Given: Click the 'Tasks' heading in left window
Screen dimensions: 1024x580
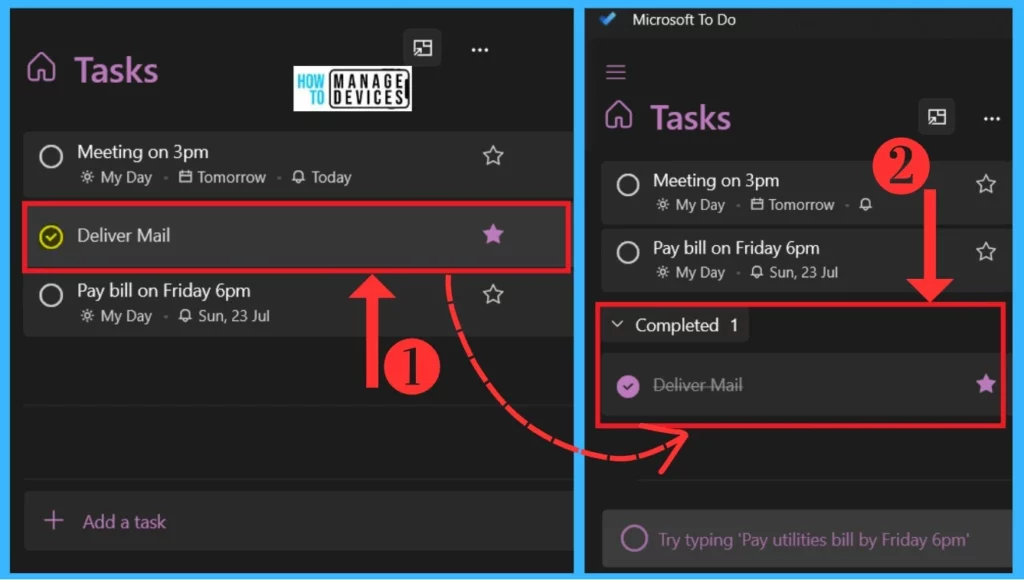Looking at the screenshot, I should 116,70.
